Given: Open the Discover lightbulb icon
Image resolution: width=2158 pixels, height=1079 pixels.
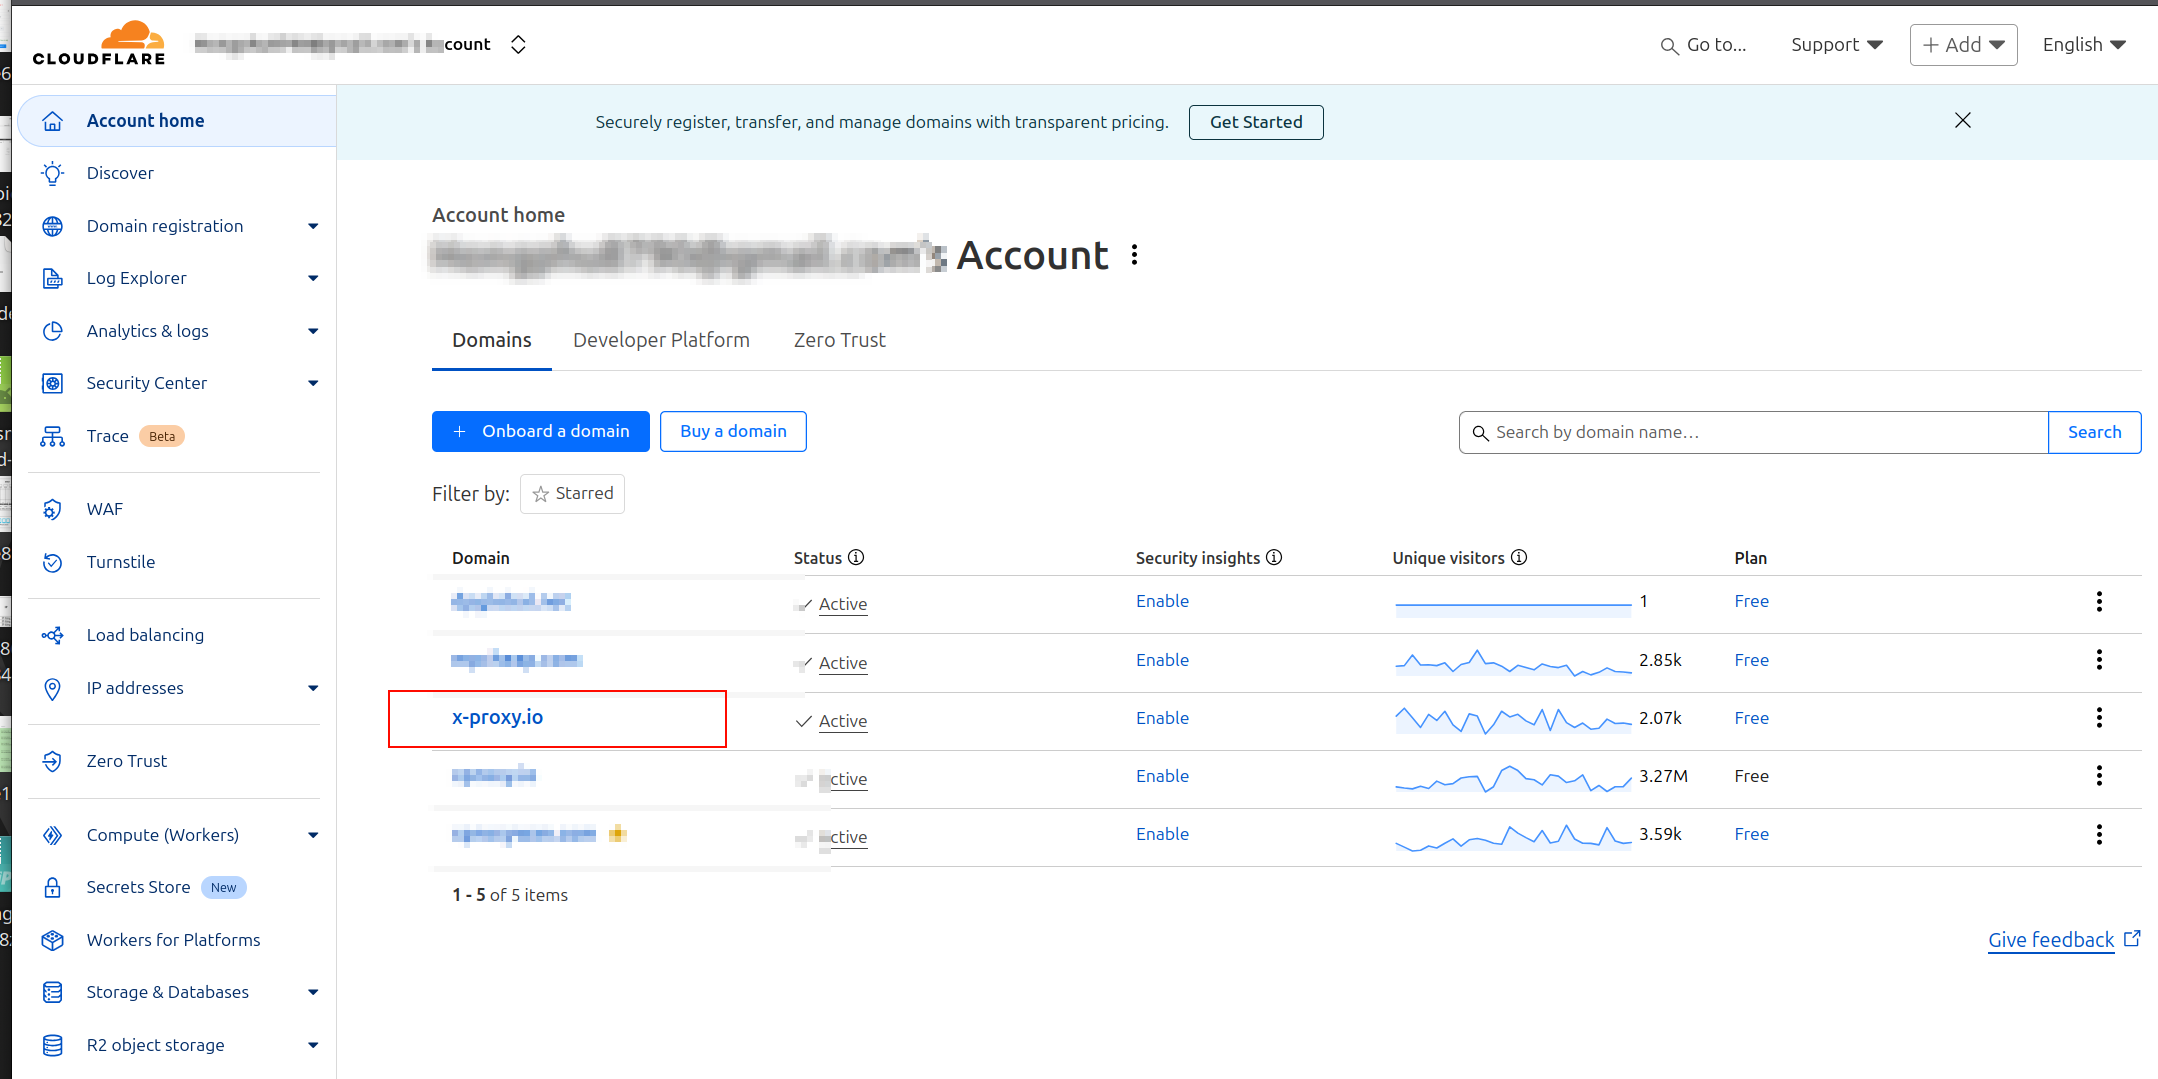Looking at the screenshot, I should tap(53, 173).
